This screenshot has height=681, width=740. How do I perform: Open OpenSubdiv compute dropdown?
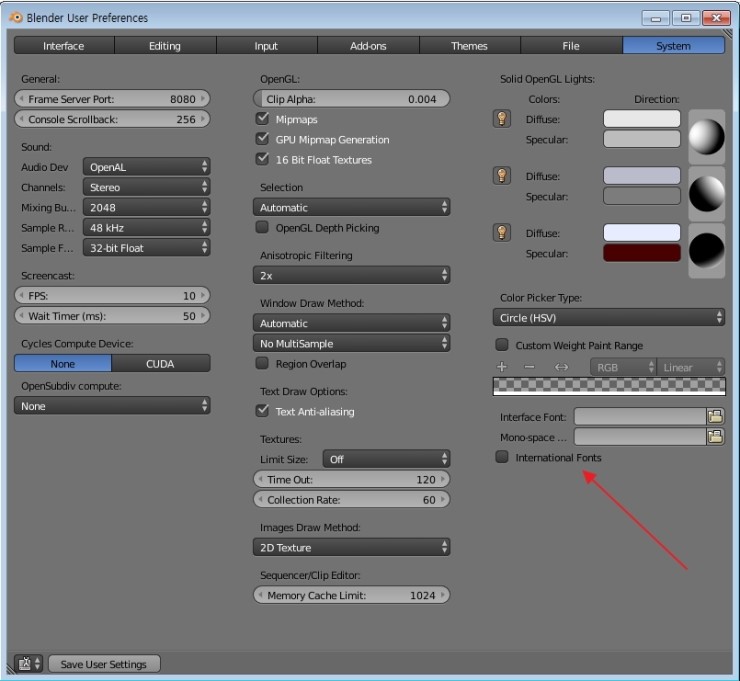point(112,406)
